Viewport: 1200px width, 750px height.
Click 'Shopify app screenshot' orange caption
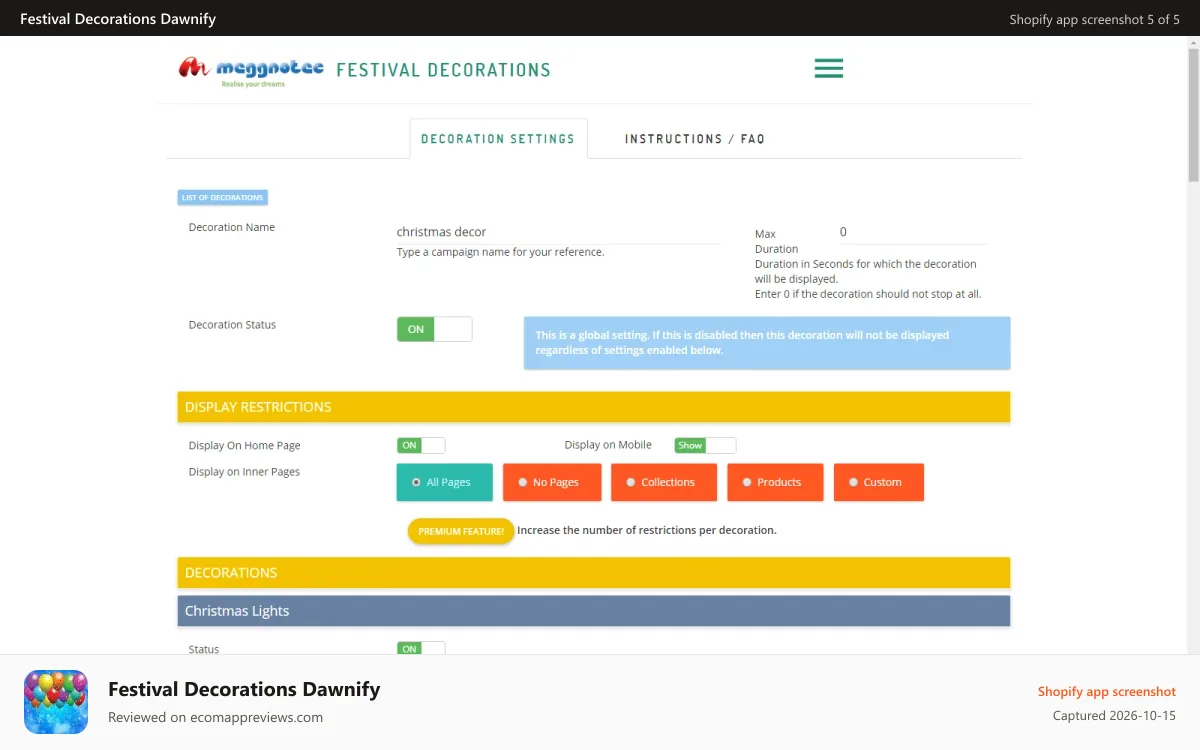[x=1107, y=691]
